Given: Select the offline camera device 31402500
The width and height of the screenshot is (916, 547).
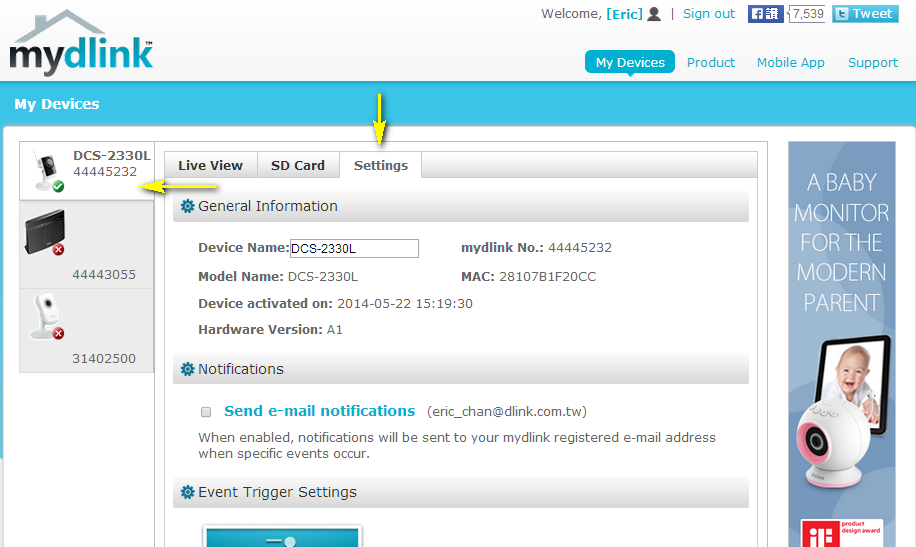Looking at the screenshot, I should pos(87,330).
